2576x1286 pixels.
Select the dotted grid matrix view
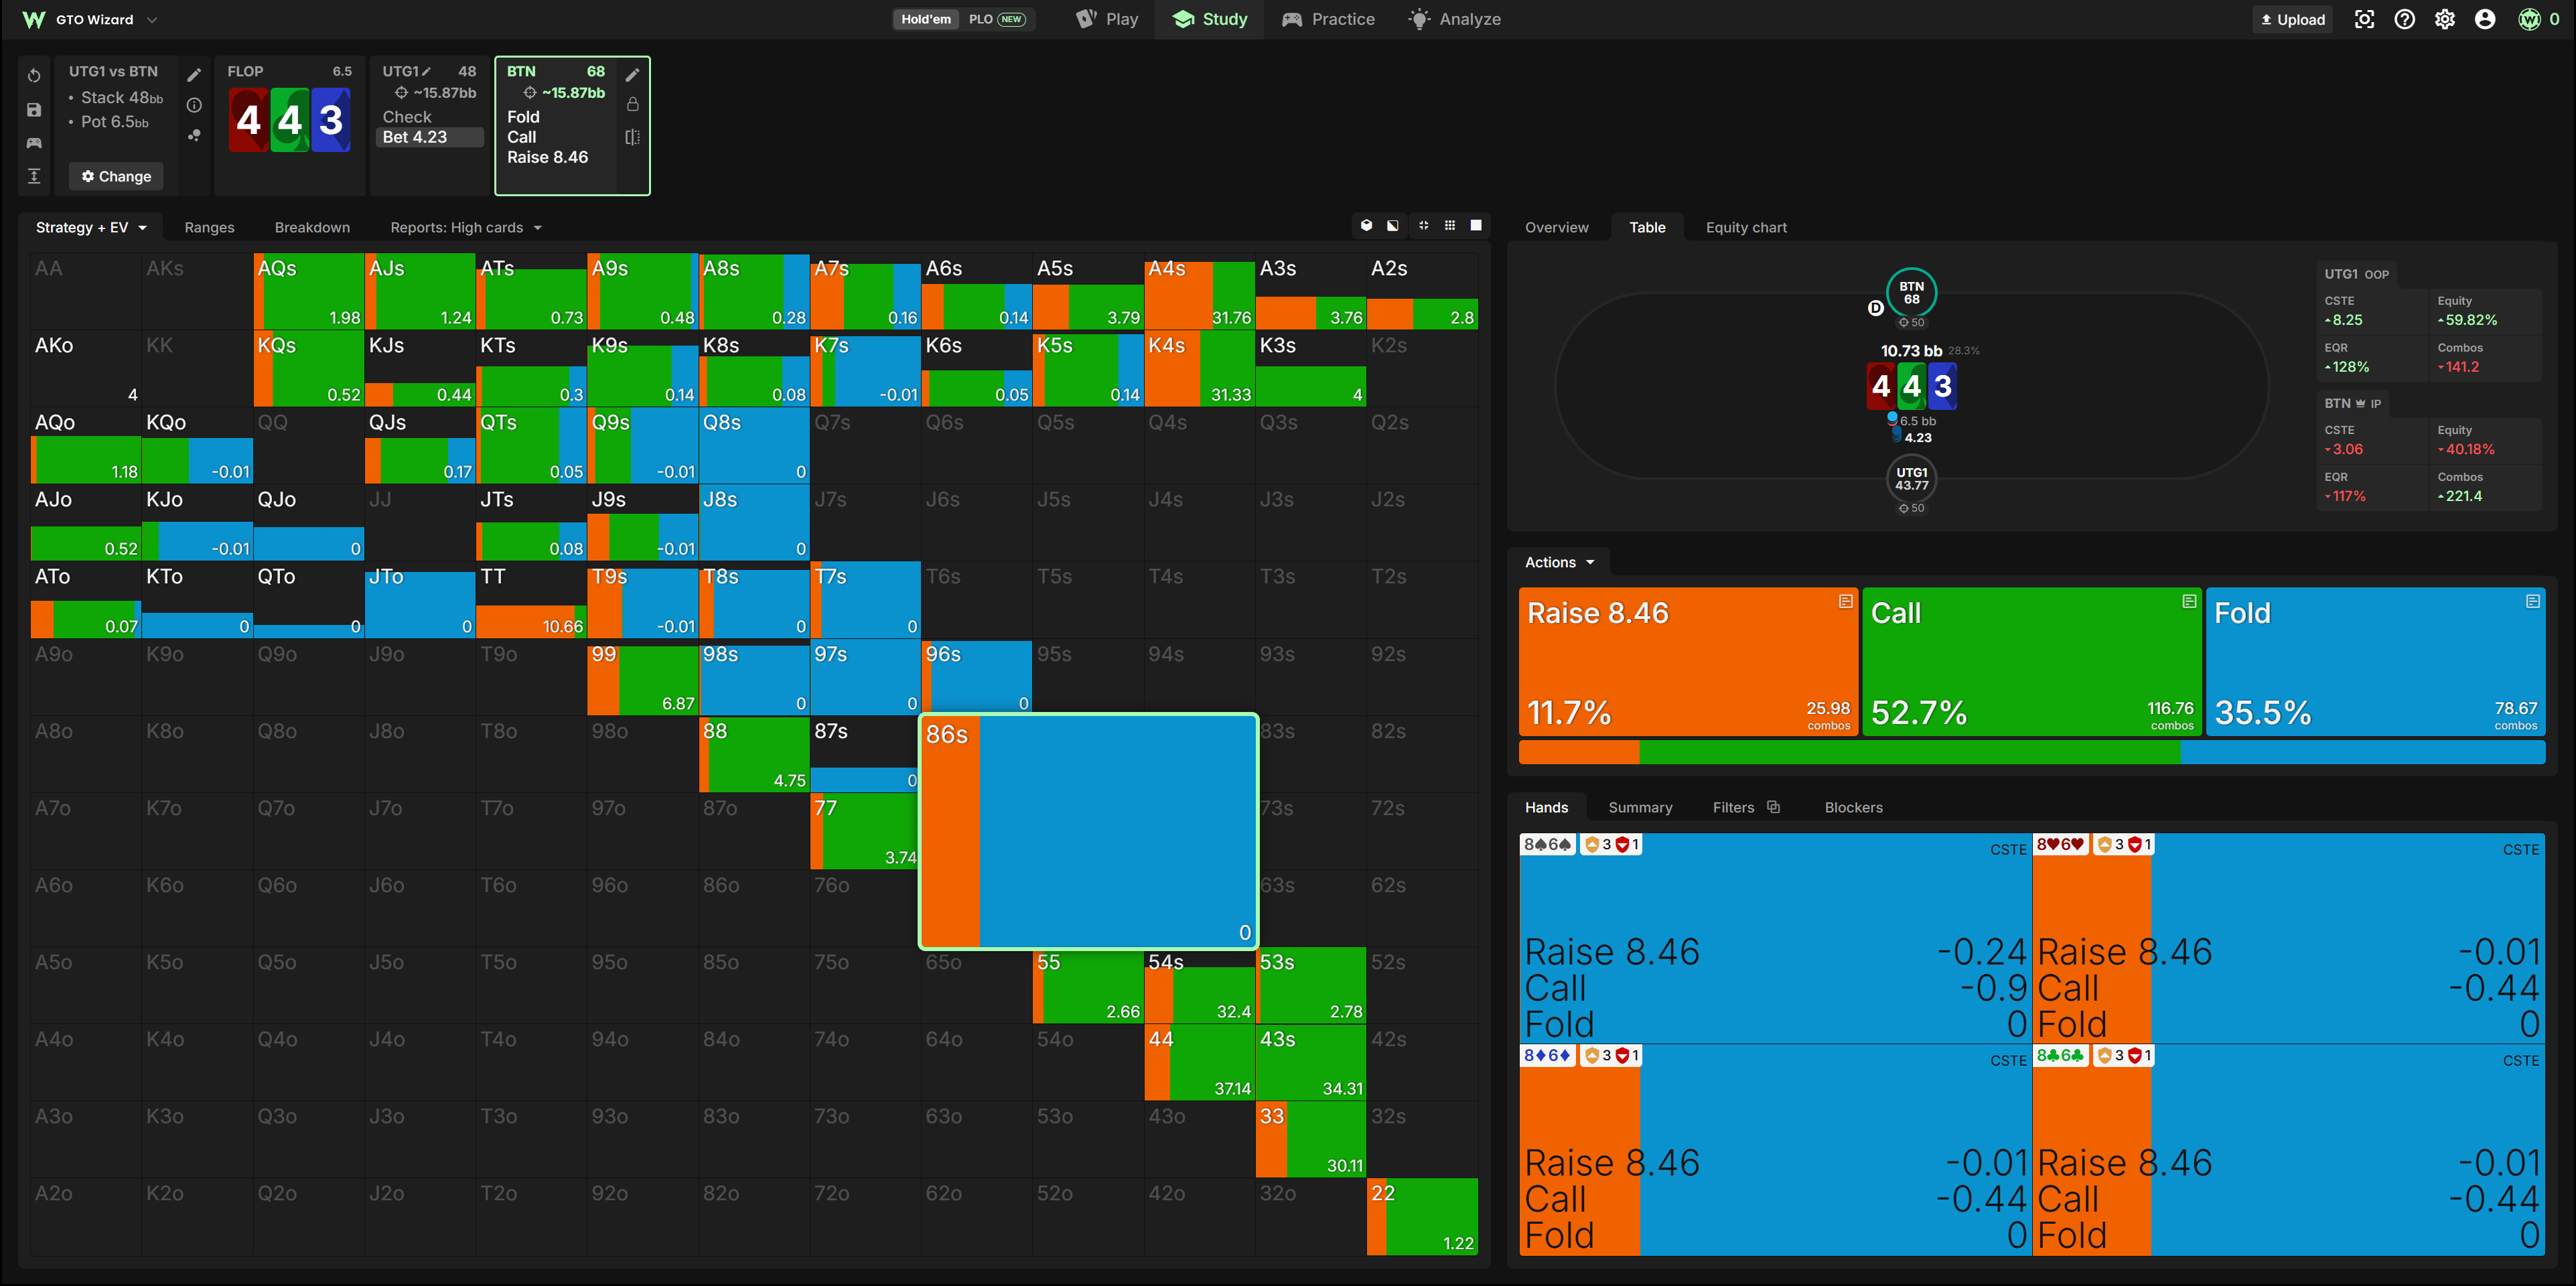[x=1450, y=226]
